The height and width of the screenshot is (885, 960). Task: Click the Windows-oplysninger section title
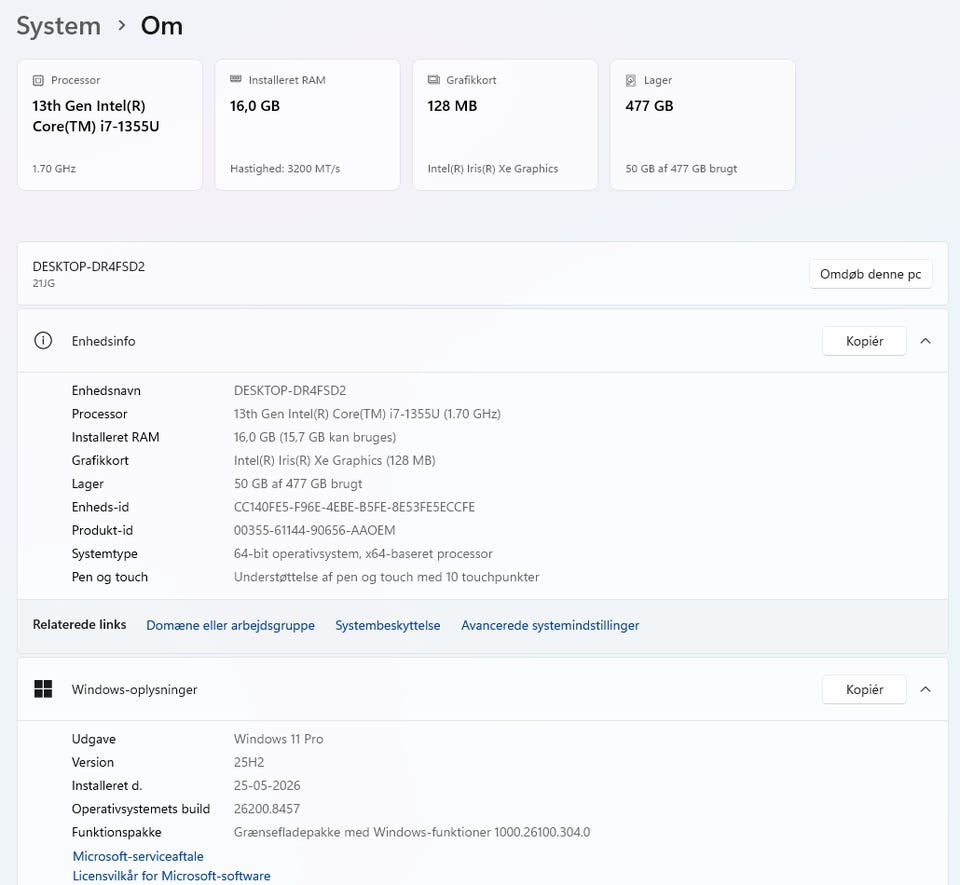[x=134, y=689]
